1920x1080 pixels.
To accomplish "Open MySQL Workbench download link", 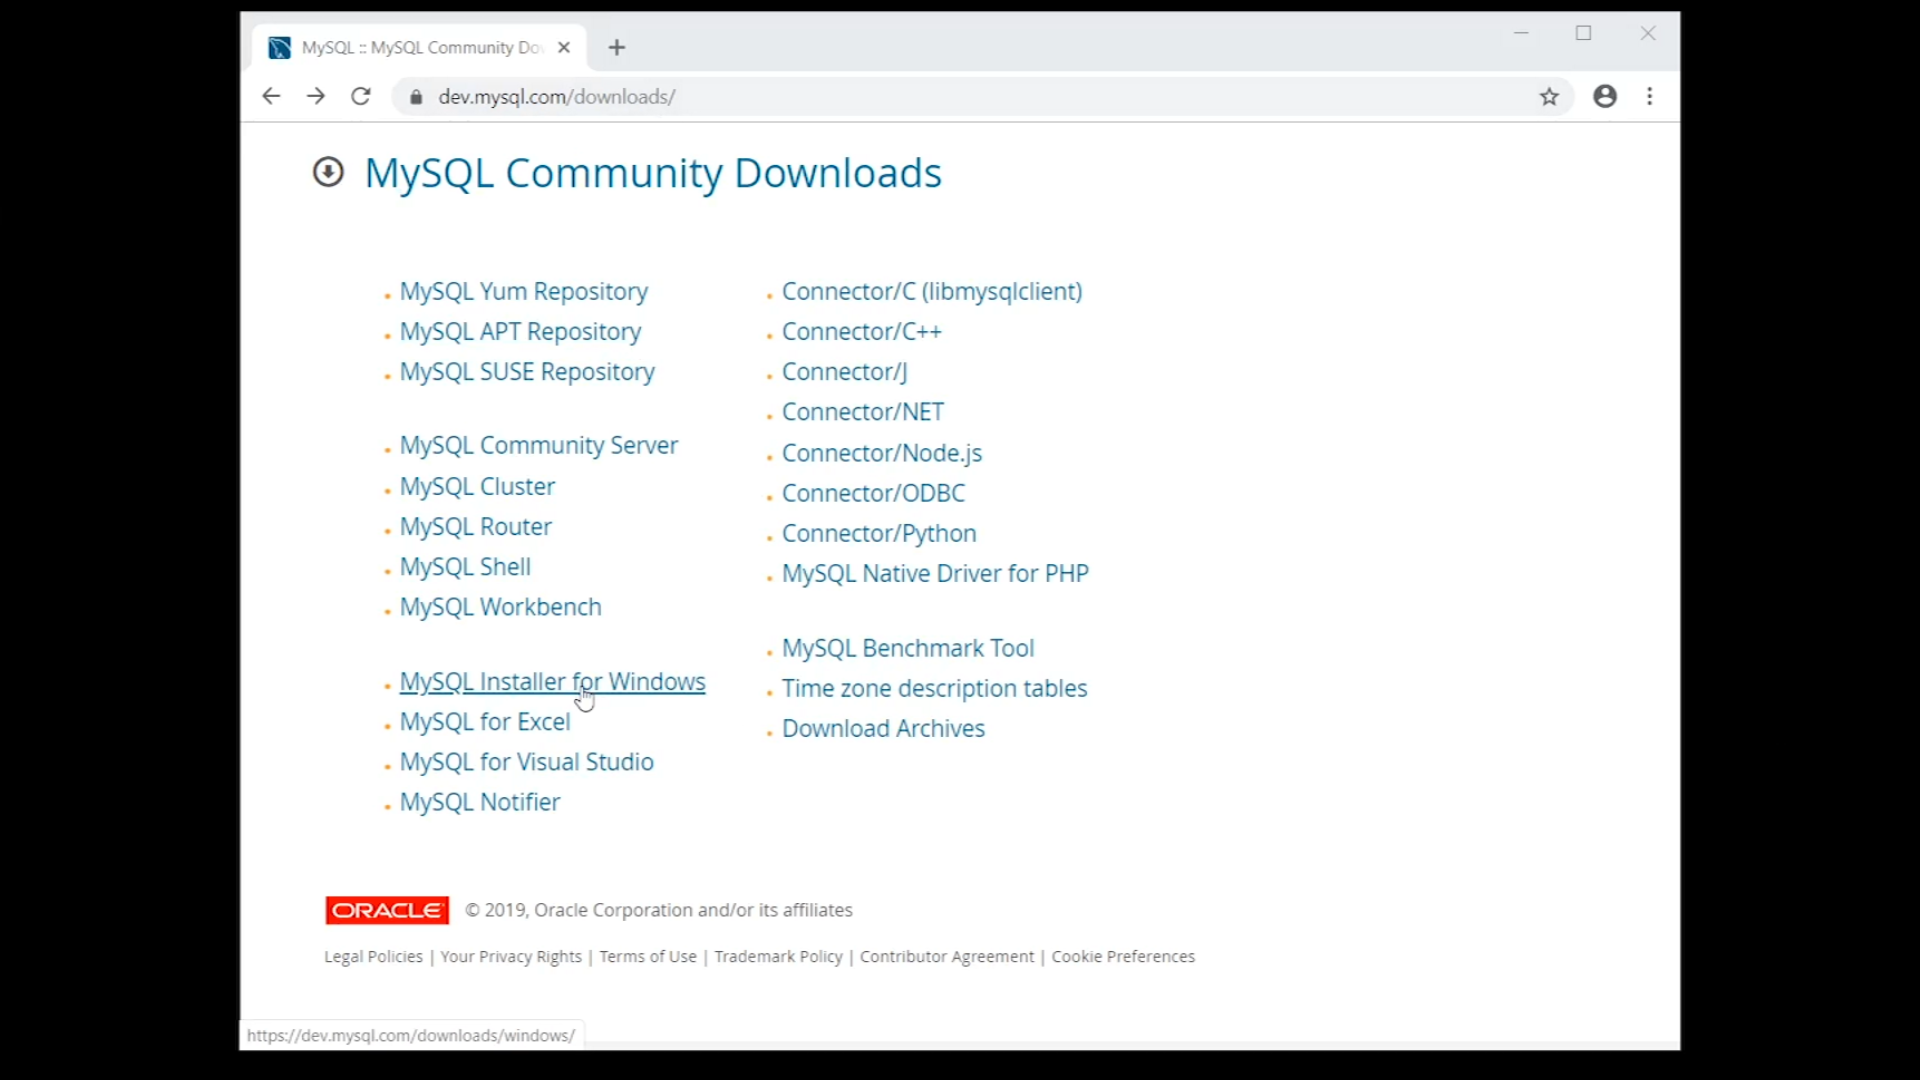I will (500, 607).
